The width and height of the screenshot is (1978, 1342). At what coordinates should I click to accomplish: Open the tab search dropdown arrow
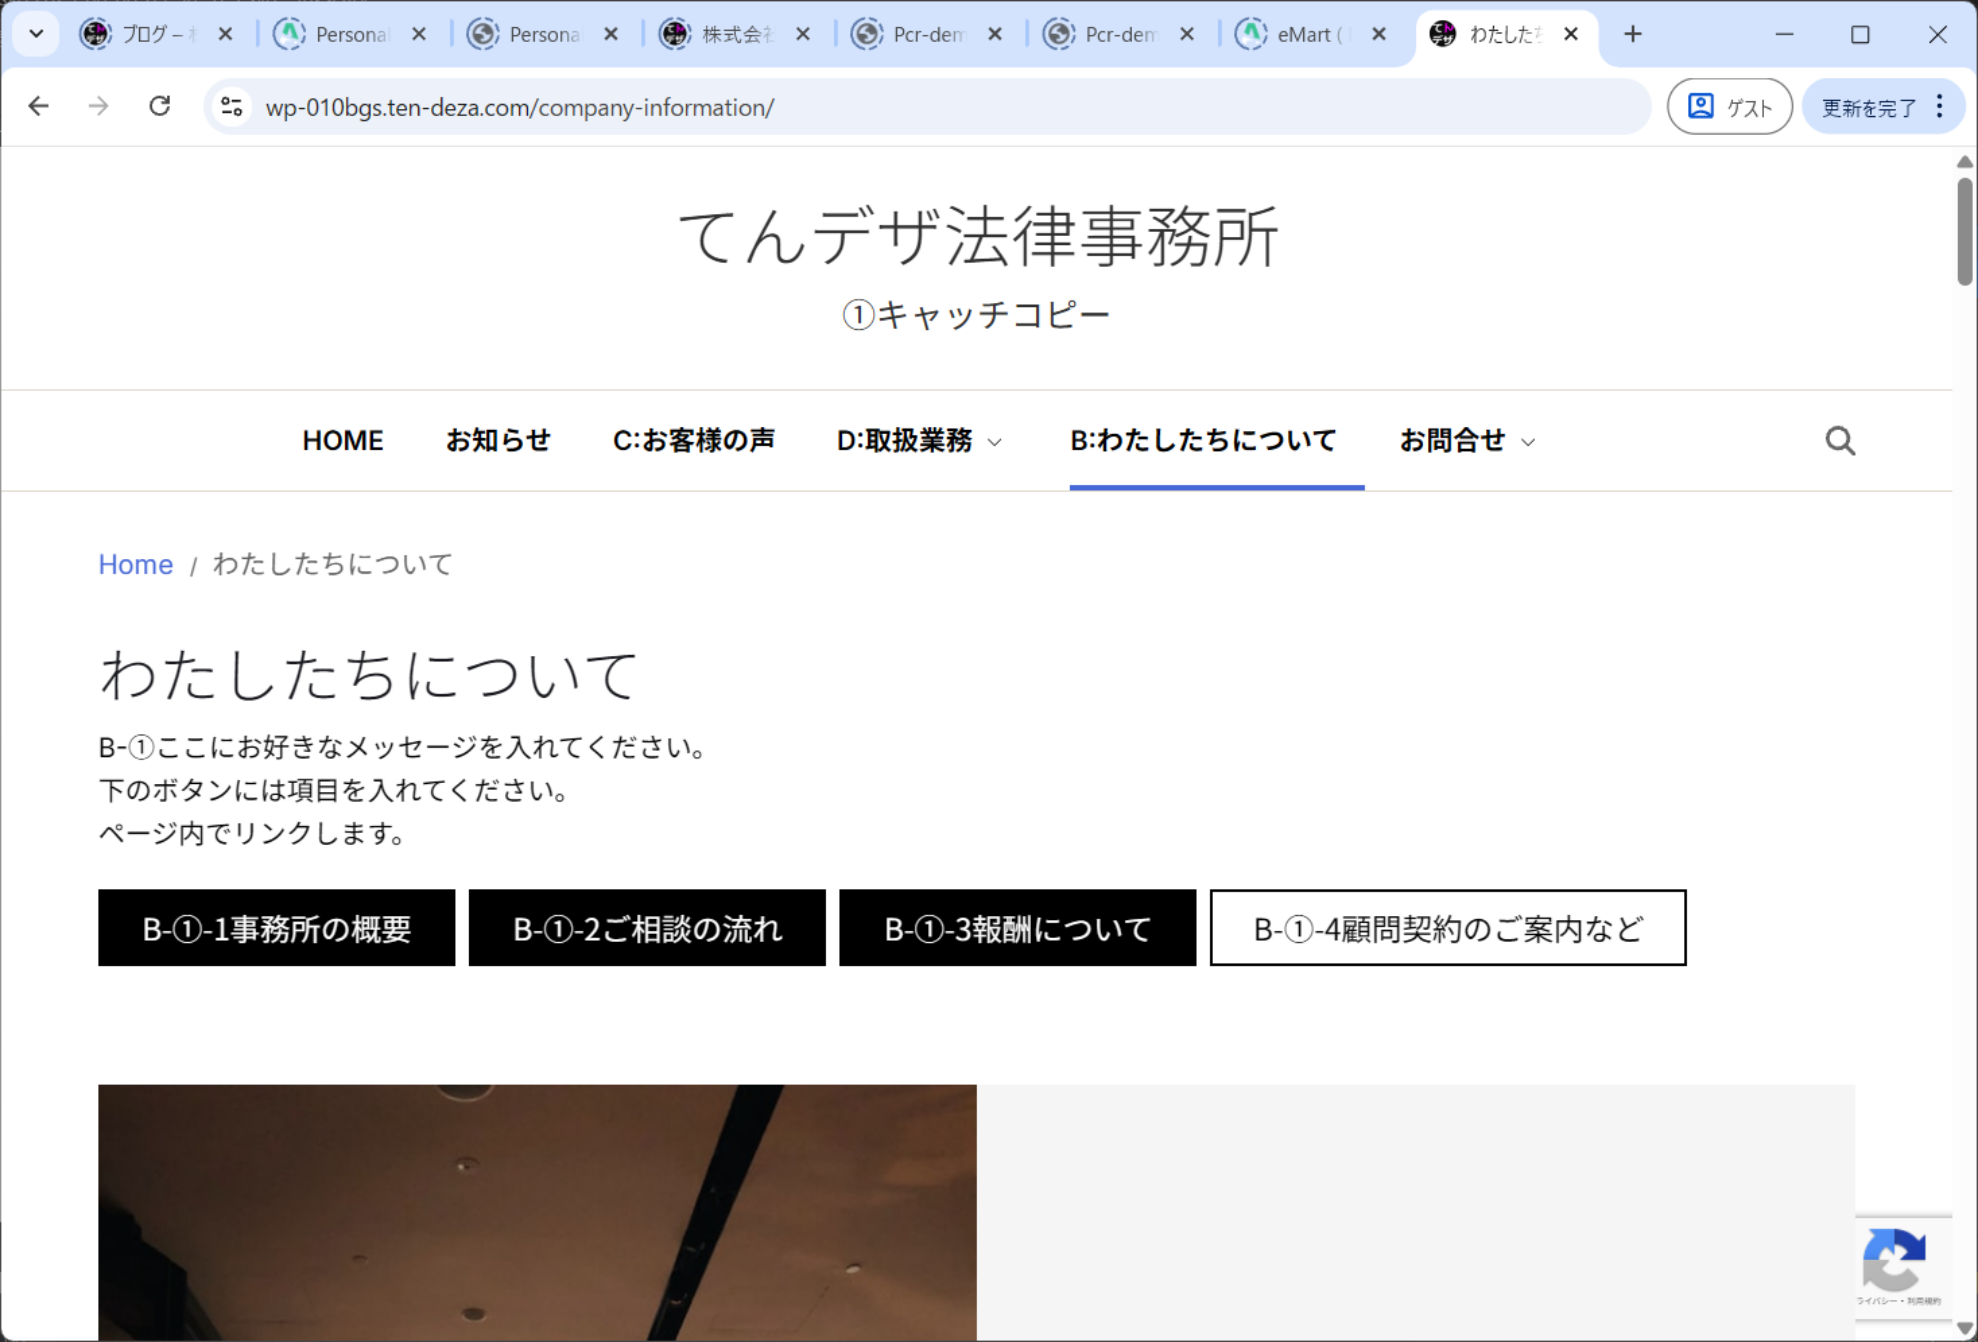coord(36,34)
